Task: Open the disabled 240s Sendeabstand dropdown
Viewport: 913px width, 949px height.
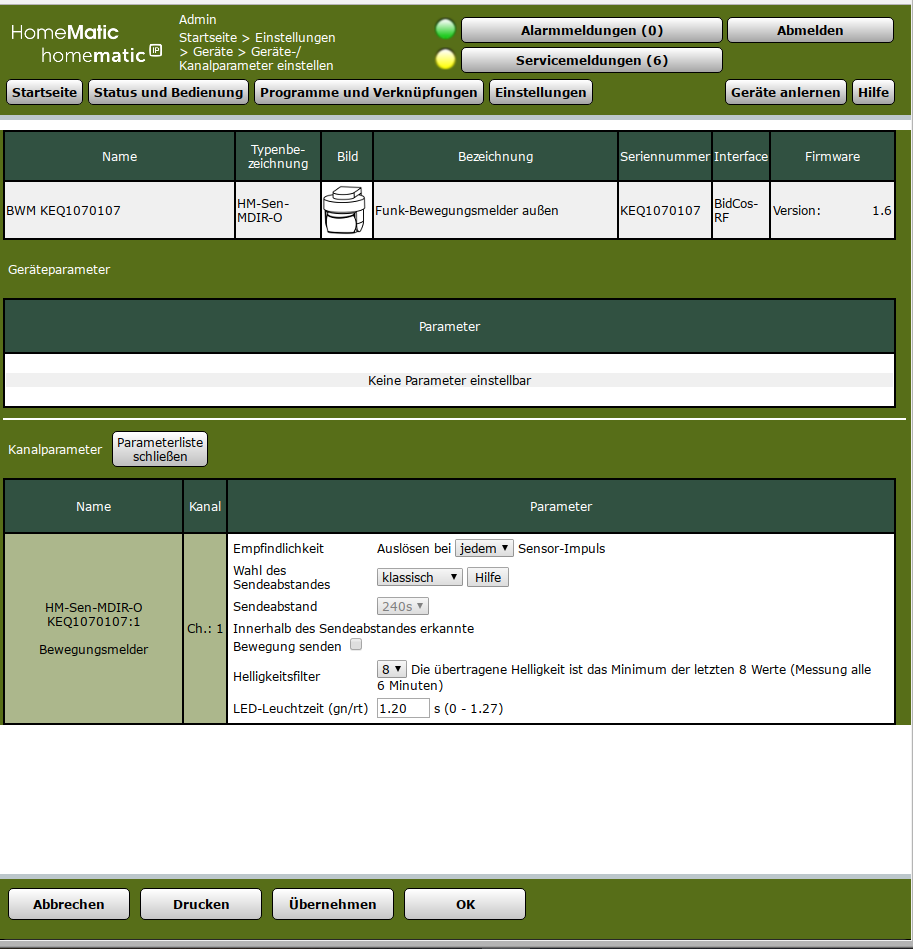Action: (x=402, y=606)
